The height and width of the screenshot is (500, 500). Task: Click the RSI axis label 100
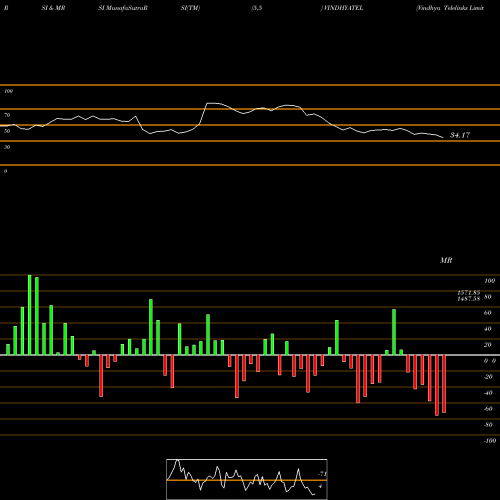pos(8,91)
